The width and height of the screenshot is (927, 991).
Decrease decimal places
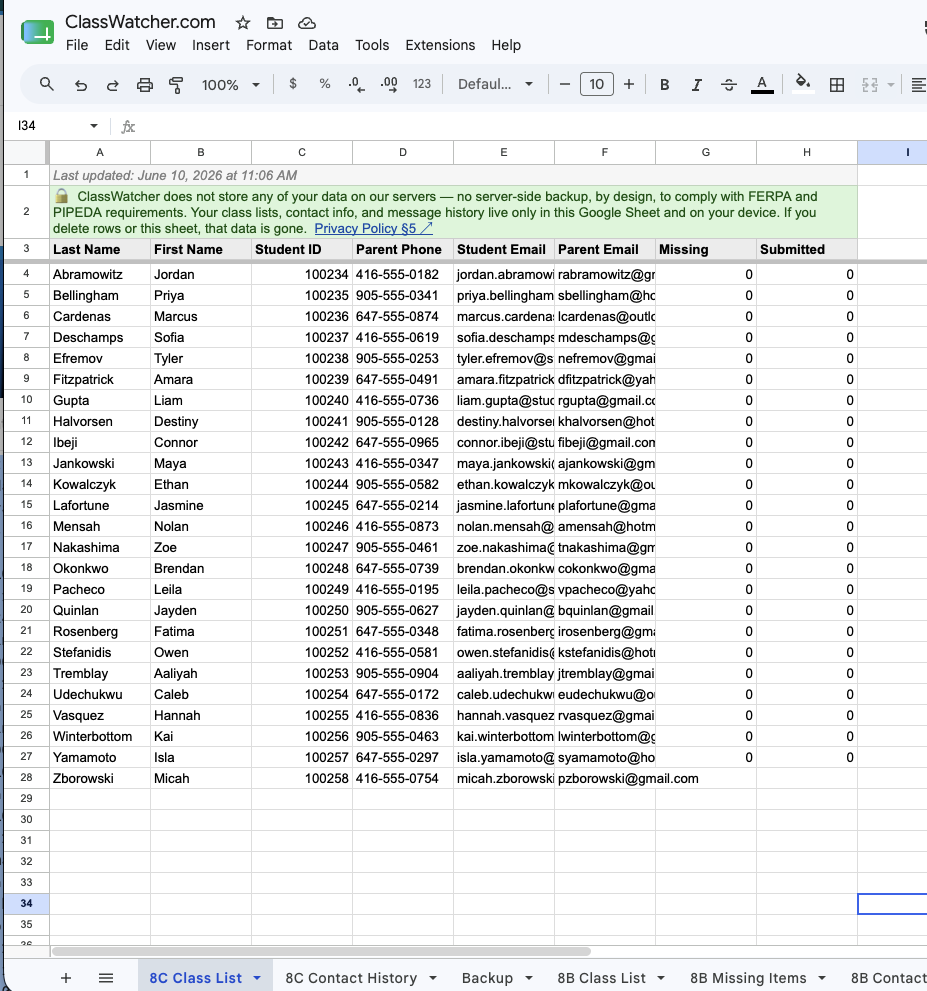356,85
